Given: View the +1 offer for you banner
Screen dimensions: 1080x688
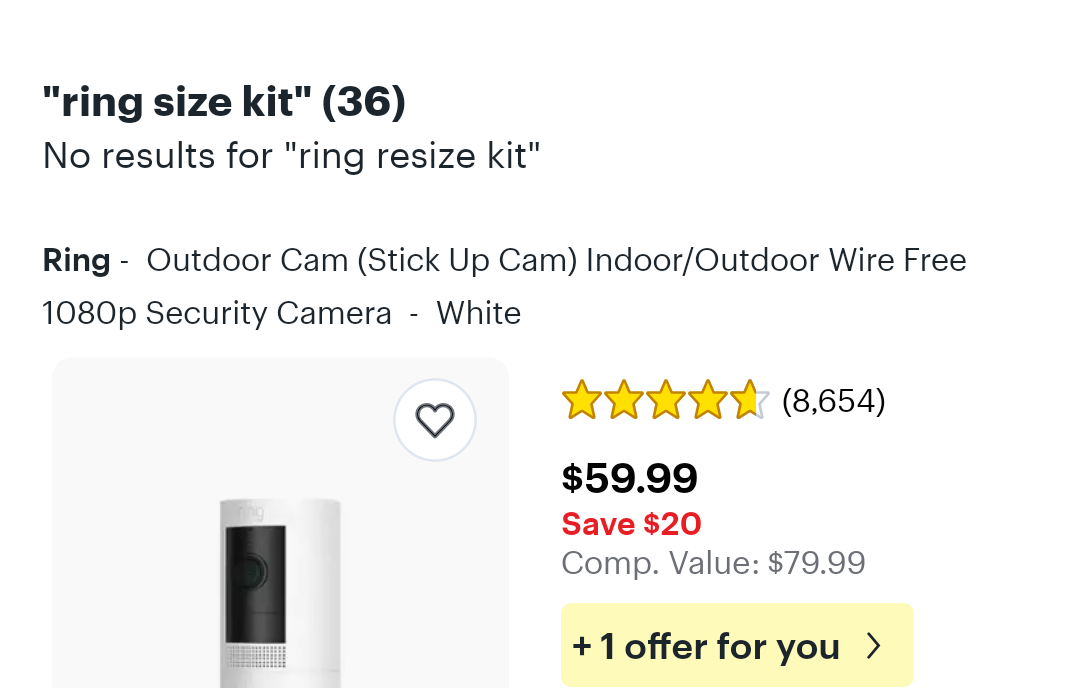Looking at the screenshot, I should point(737,645).
